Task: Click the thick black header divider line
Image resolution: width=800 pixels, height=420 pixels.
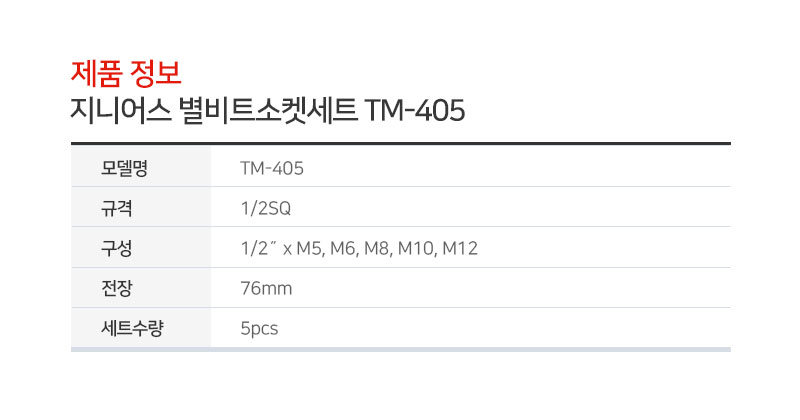Action: pos(401,143)
